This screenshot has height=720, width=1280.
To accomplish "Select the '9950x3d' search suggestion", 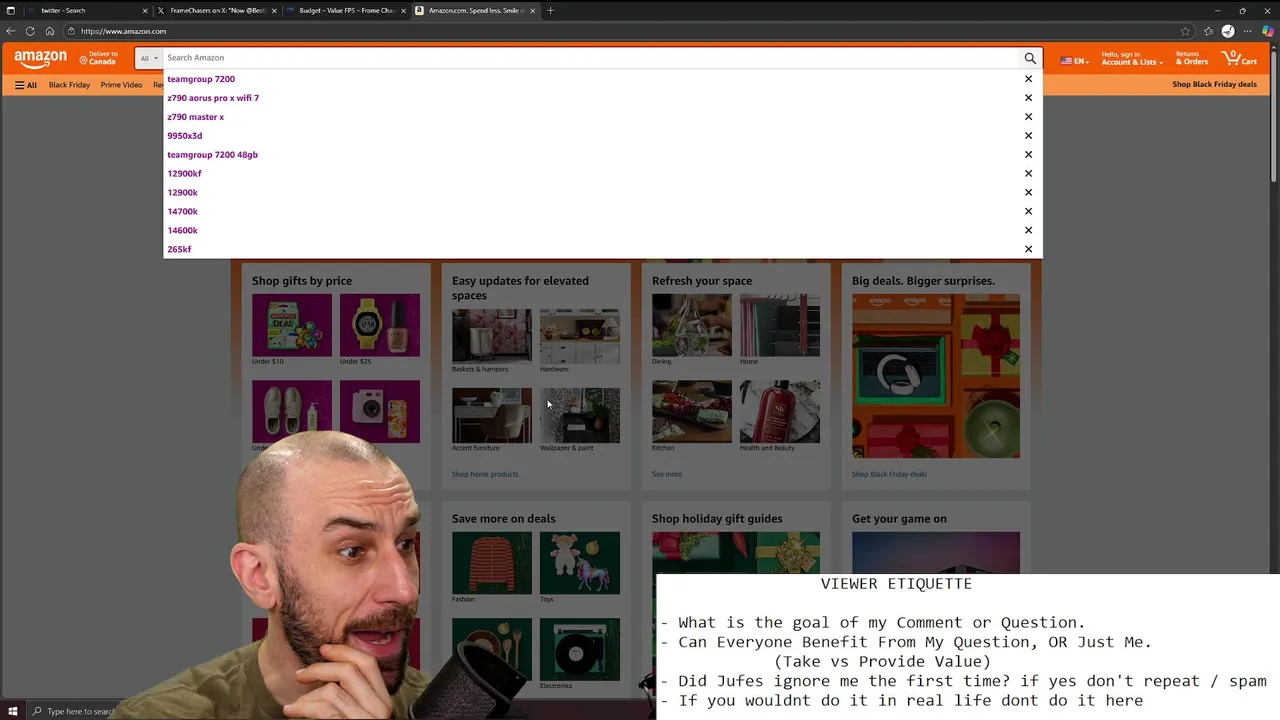I will (184, 136).
